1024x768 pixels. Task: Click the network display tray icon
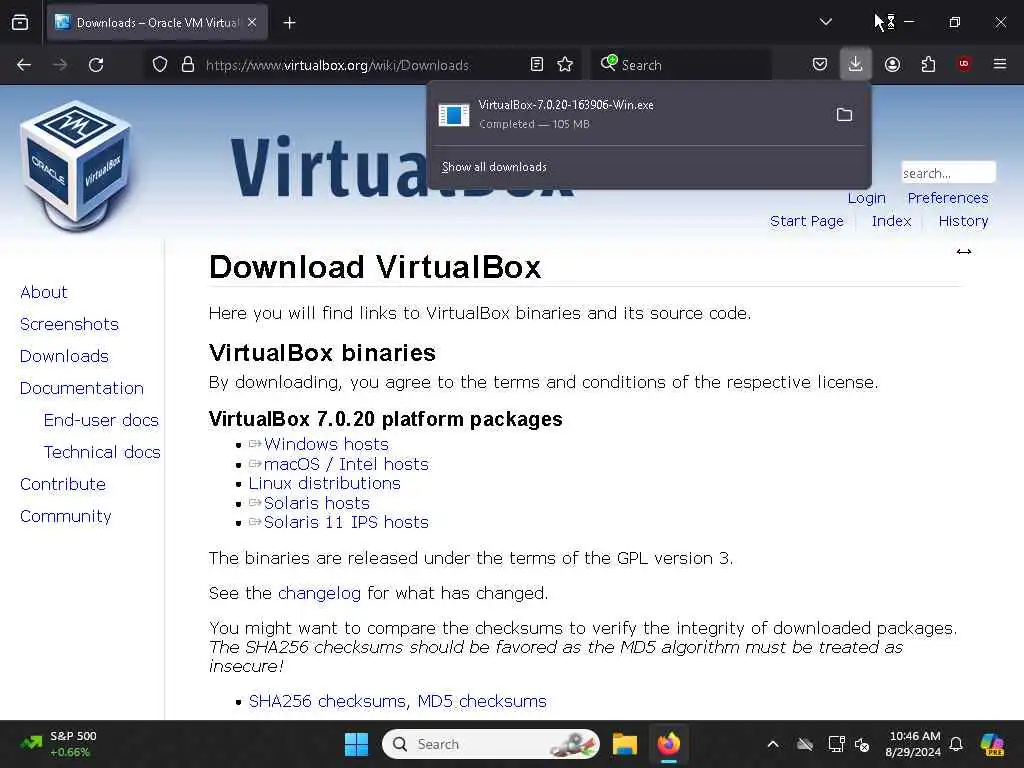[837, 744]
